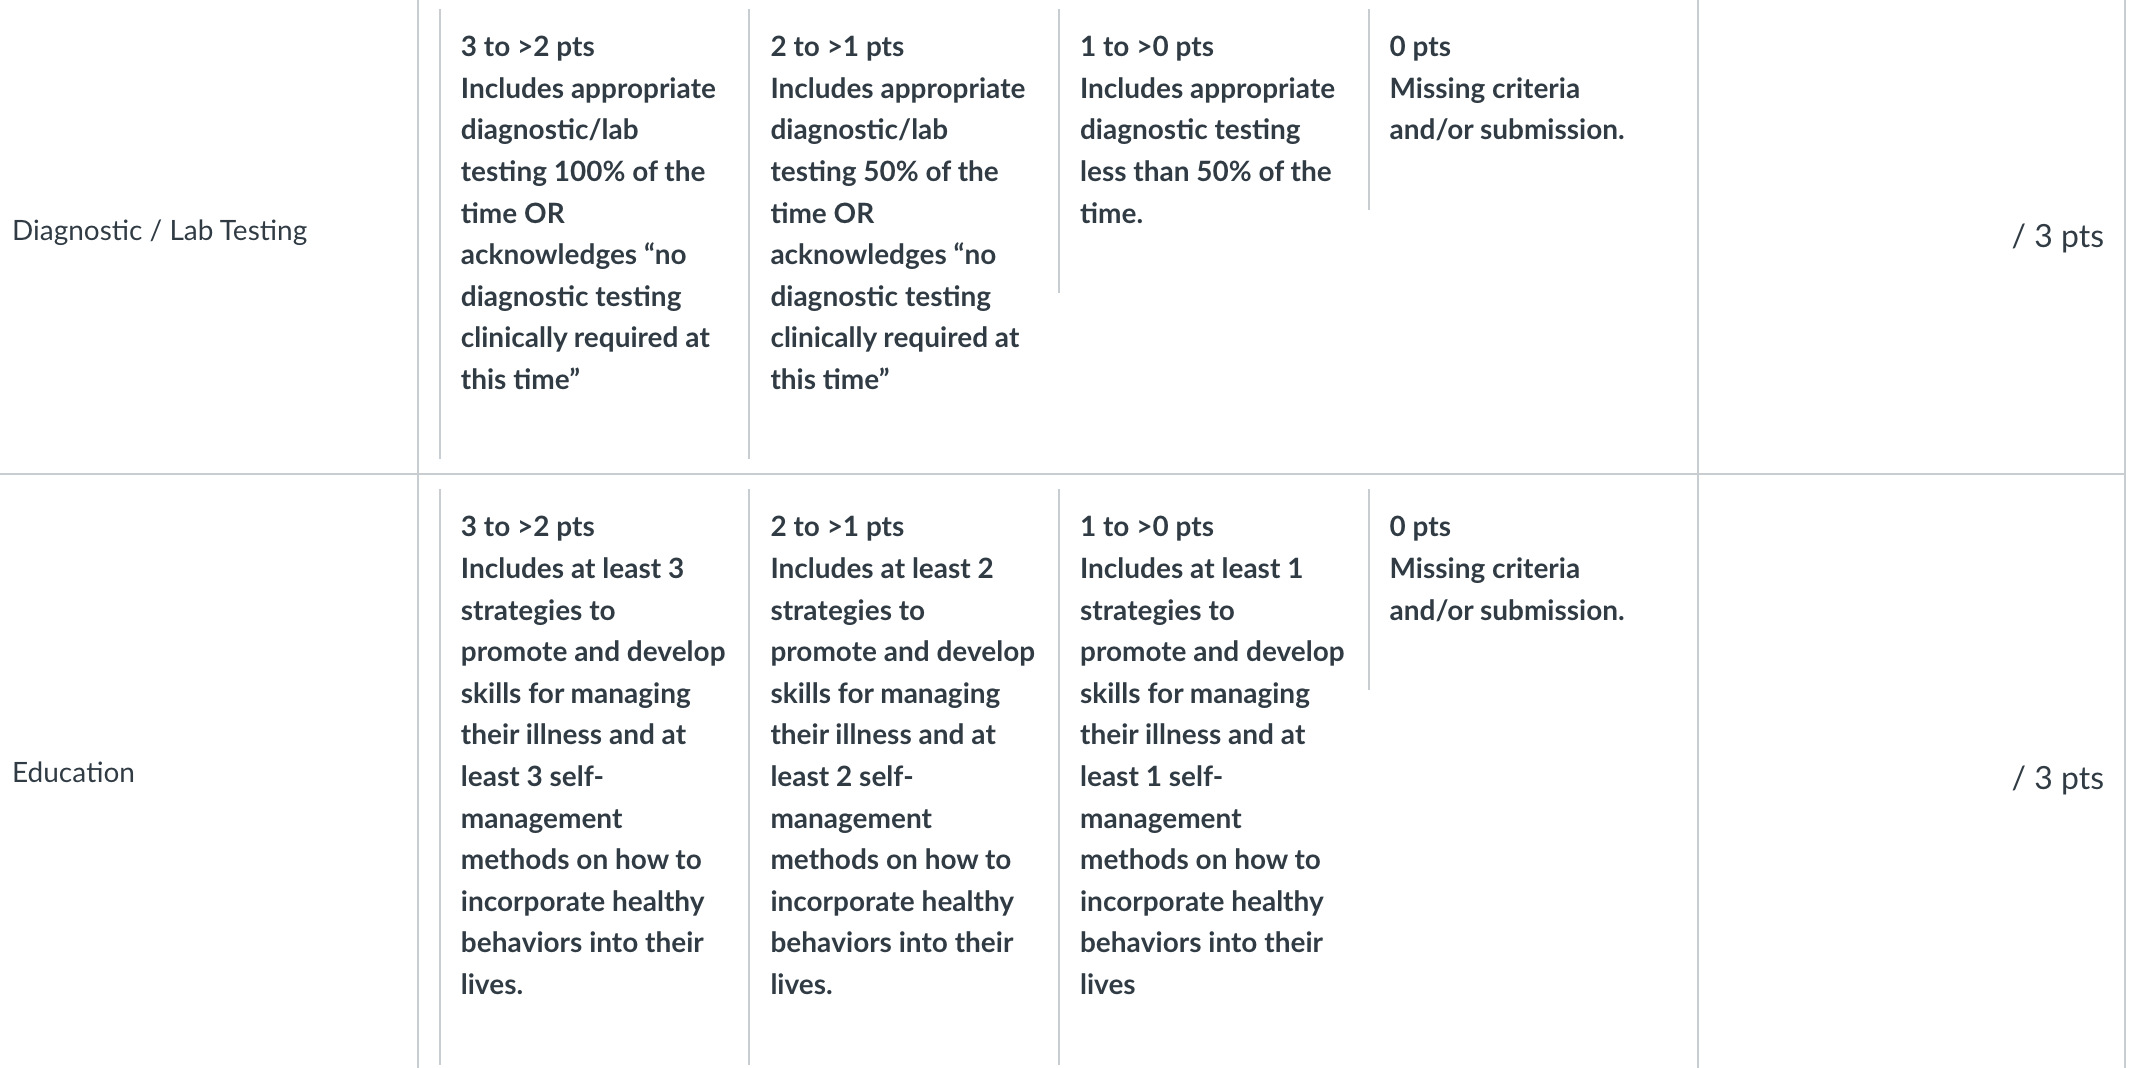Click 'testing 100% of the time' description
The image size is (2132, 1068).
pyautogui.click(x=583, y=192)
